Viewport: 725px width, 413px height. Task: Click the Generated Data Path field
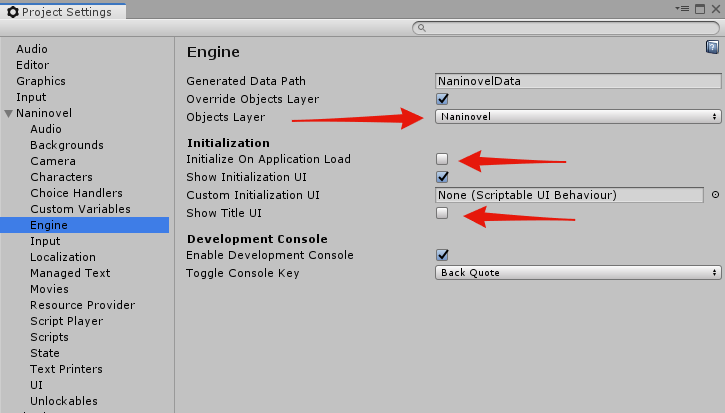pyautogui.click(x=578, y=81)
